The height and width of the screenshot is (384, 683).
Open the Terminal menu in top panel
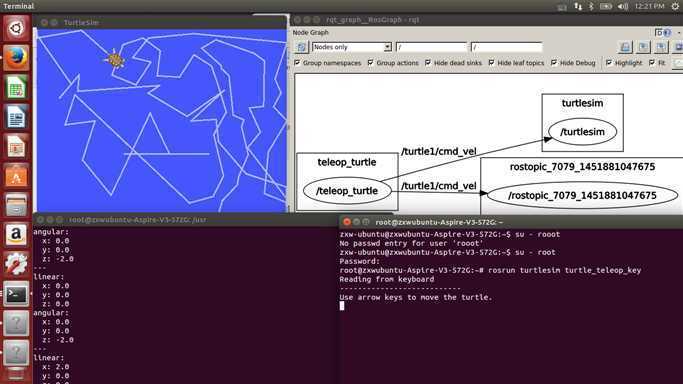[19, 6]
